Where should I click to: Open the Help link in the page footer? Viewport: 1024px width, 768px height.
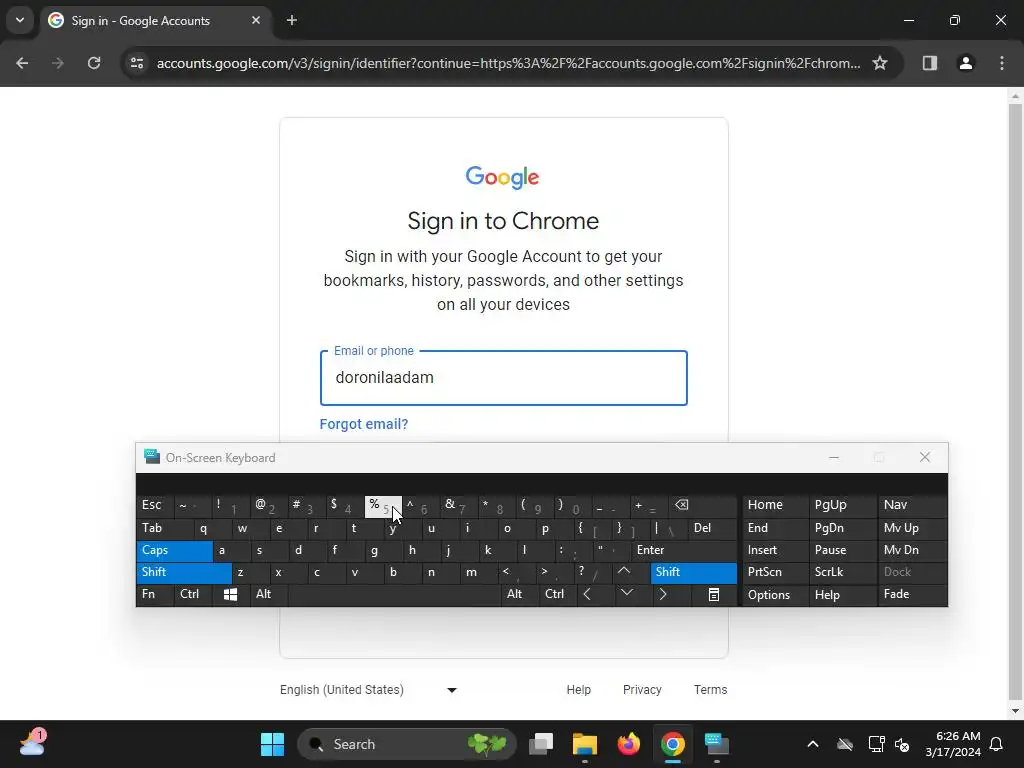pos(579,690)
